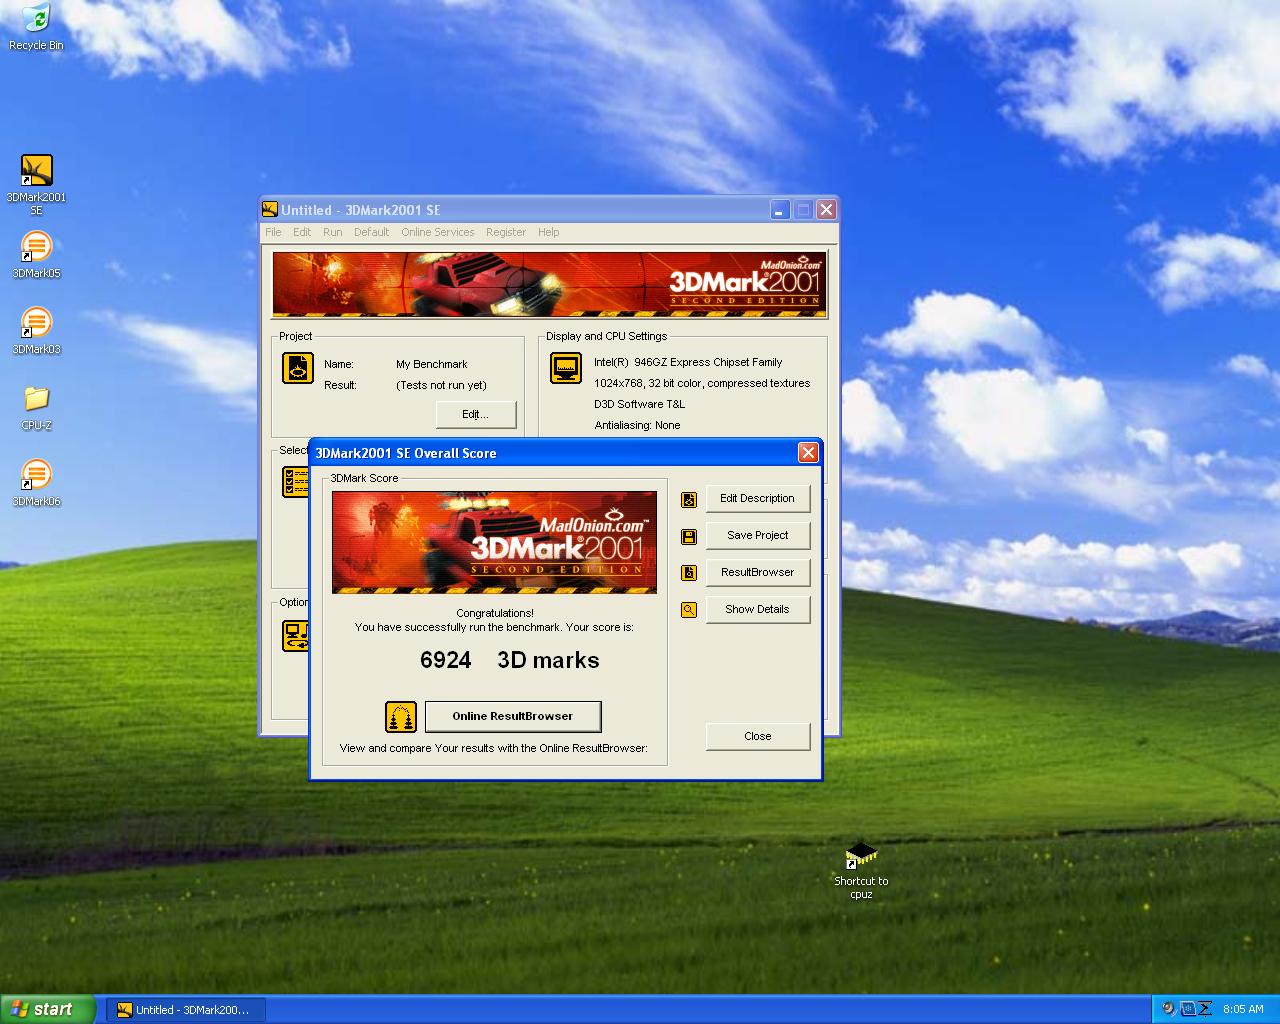Screen dimensions: 1280x1024
Task: Click the 1024x768, 32 bit color text
Action: click(702, 384)
